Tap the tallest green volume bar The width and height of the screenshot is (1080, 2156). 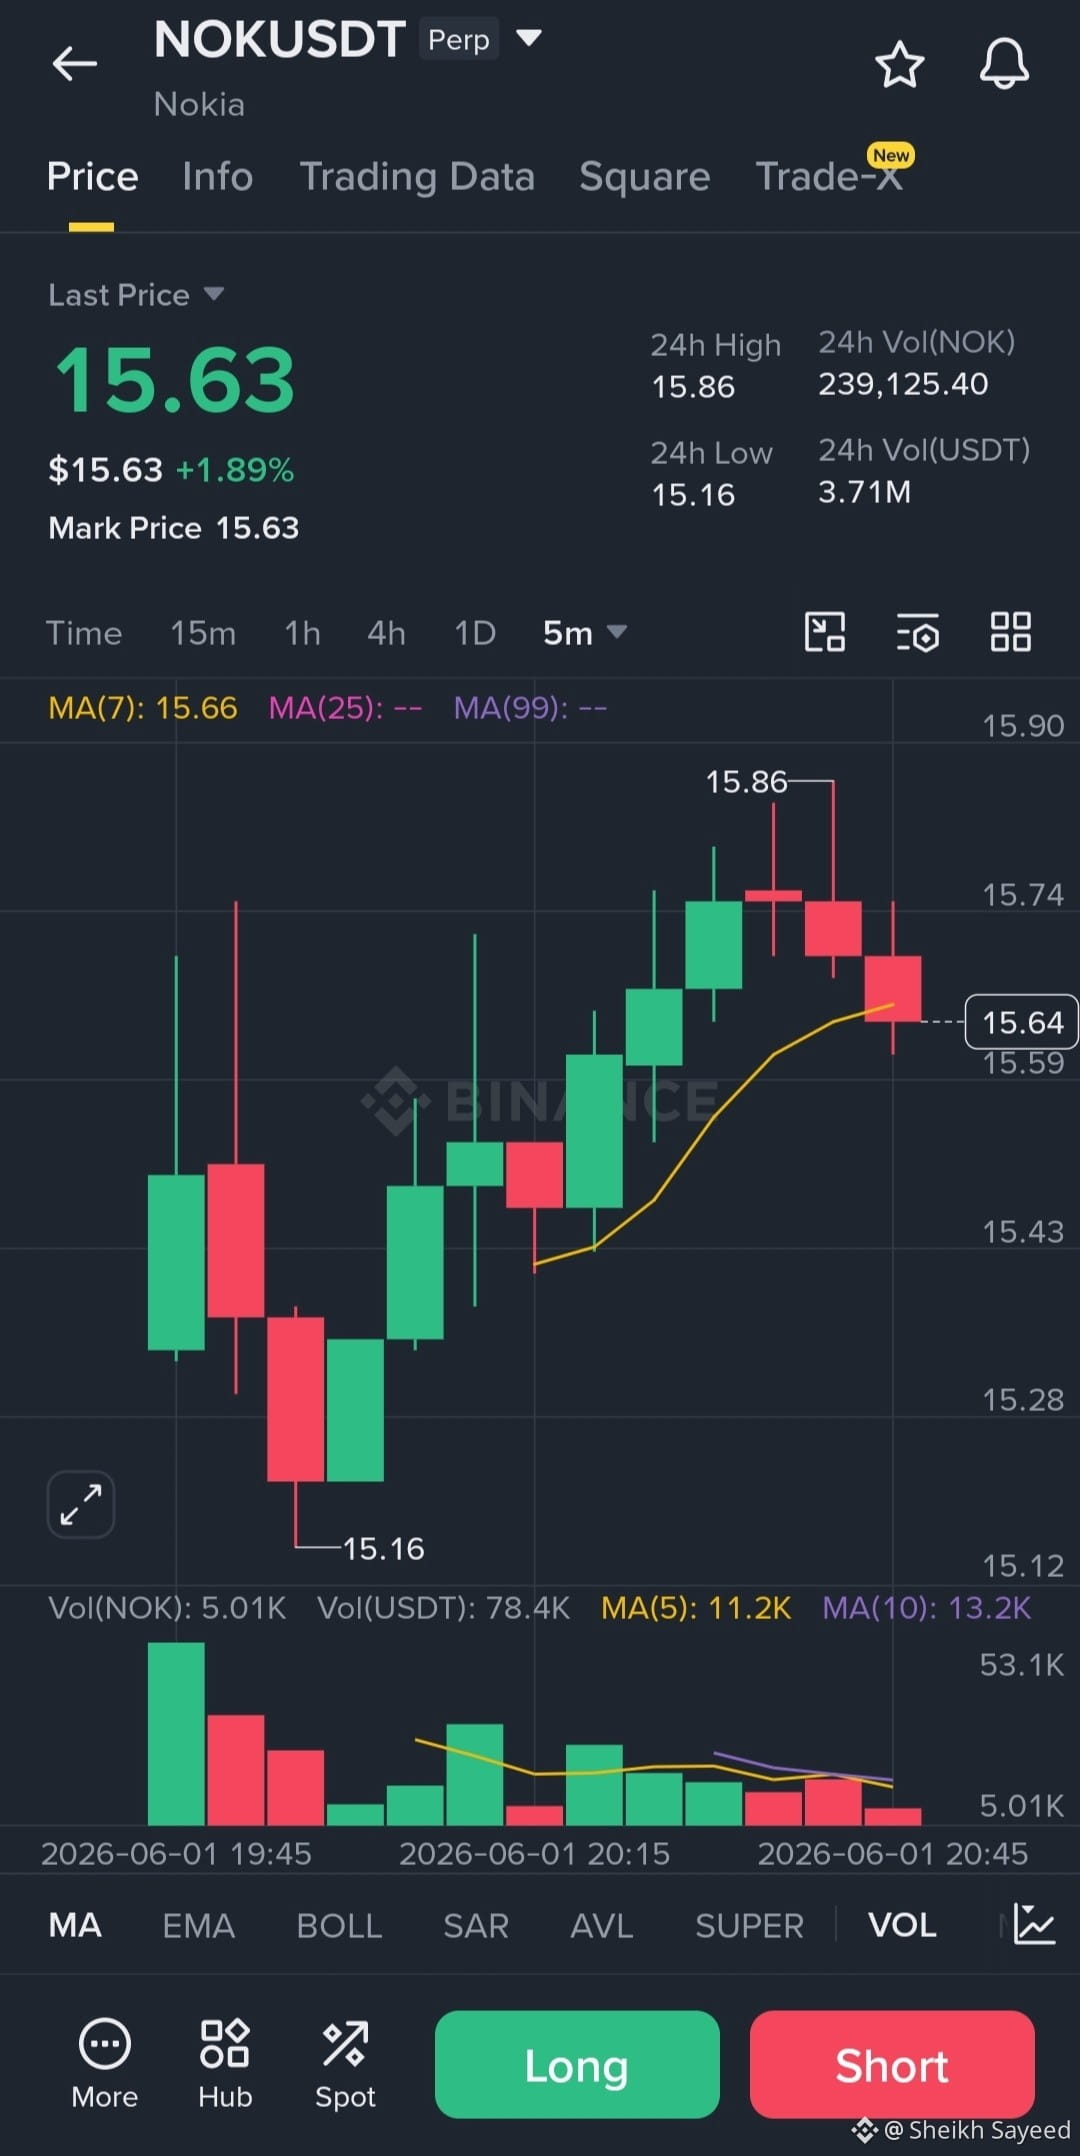click(x=176, y=1733)
